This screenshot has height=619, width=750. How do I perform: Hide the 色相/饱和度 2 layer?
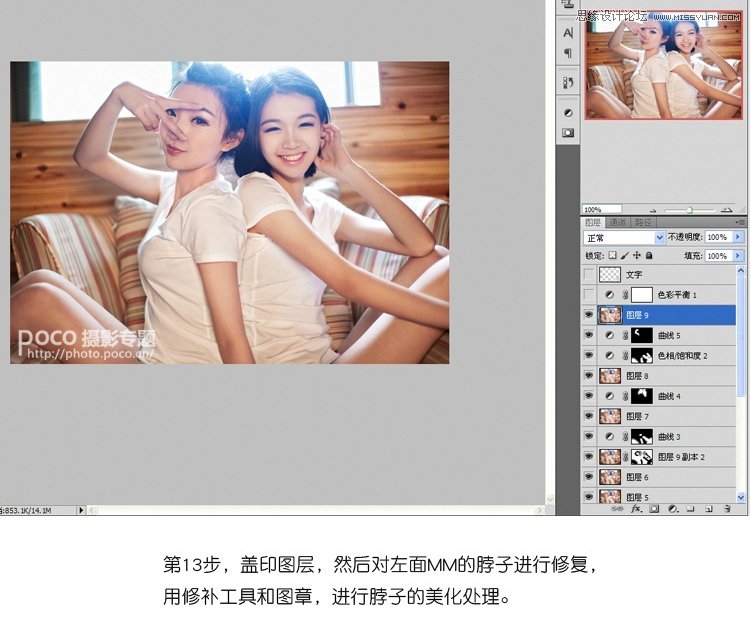click(x=589, y=355)
